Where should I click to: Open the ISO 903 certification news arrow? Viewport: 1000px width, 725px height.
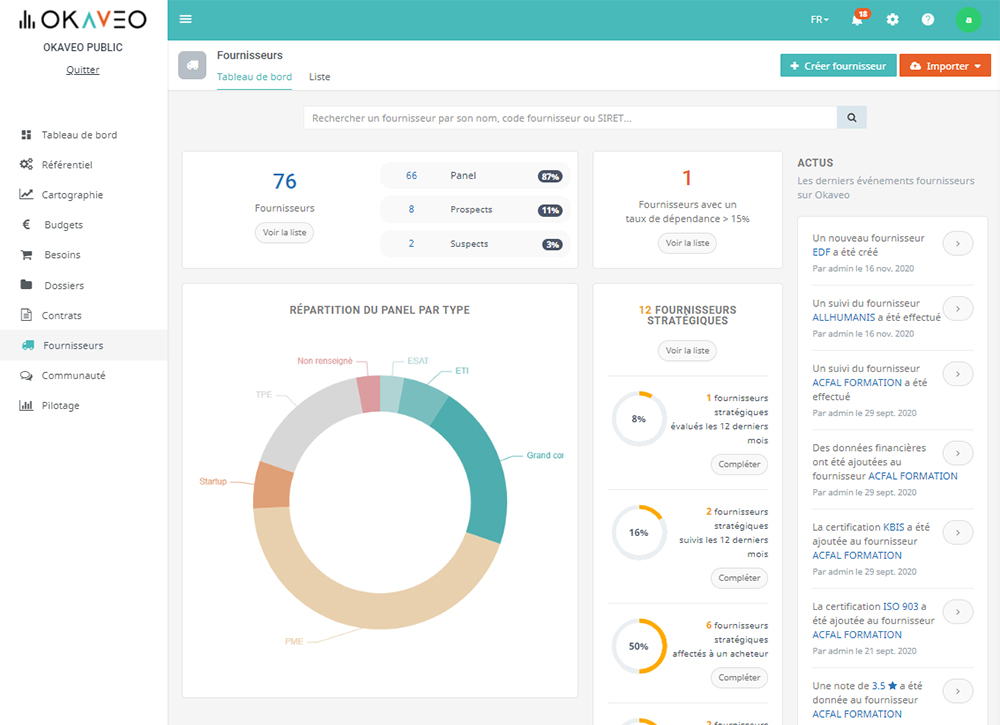pos(957,612)
